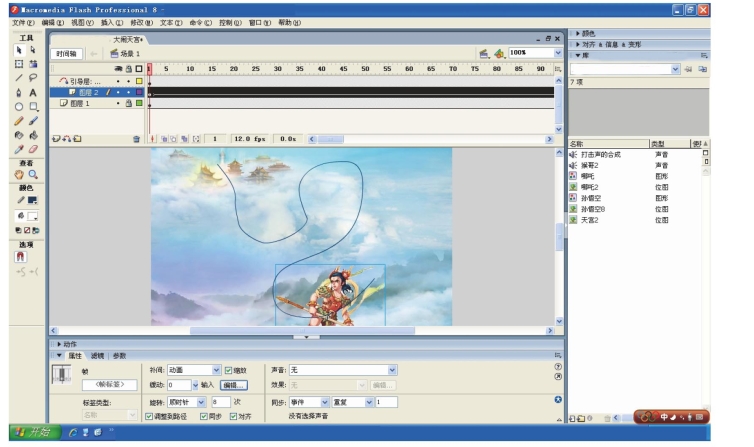
Task: Select the Selection (arrow) tool
Action: pyautogui.click(x=19, y=50)
